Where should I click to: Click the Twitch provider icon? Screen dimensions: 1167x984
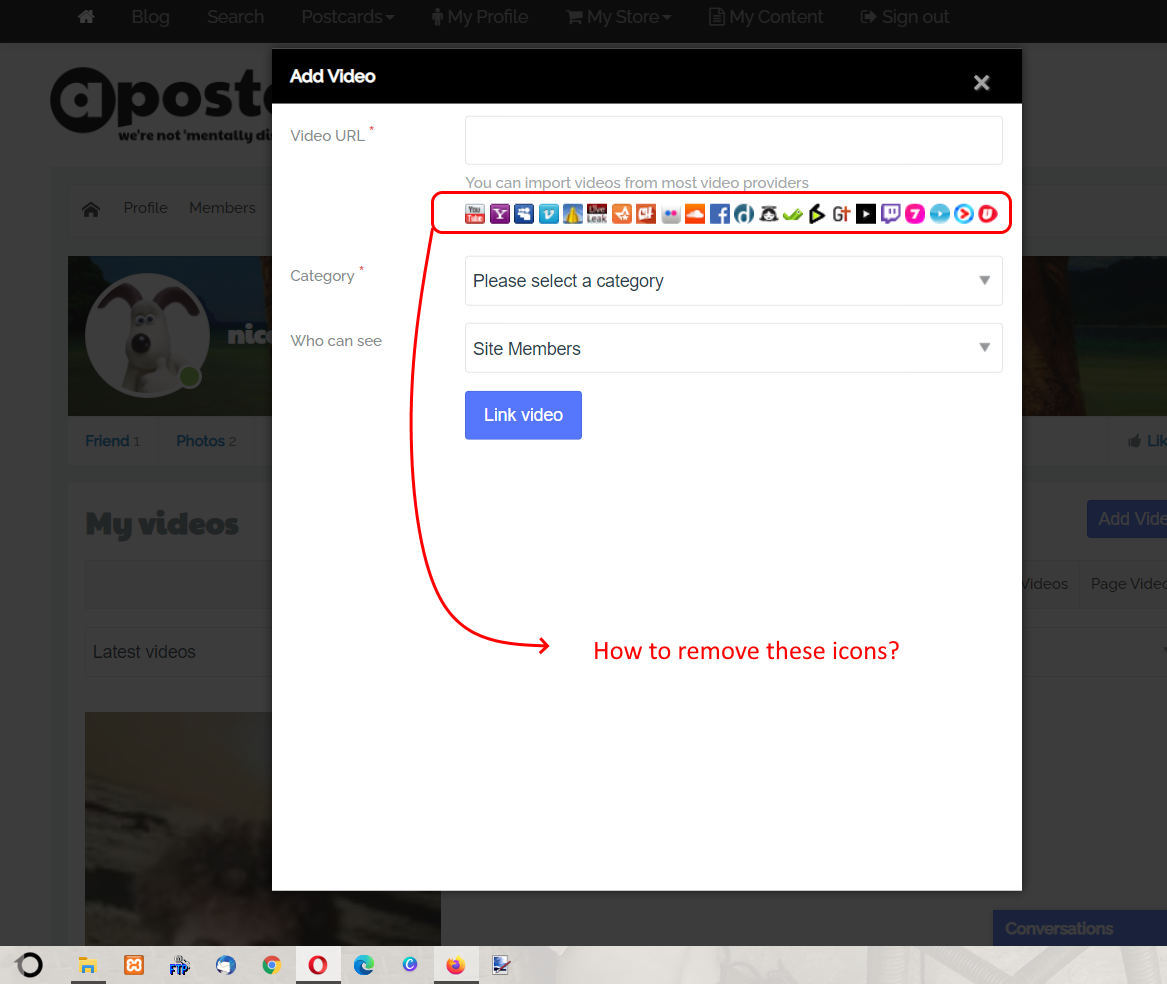890,214
